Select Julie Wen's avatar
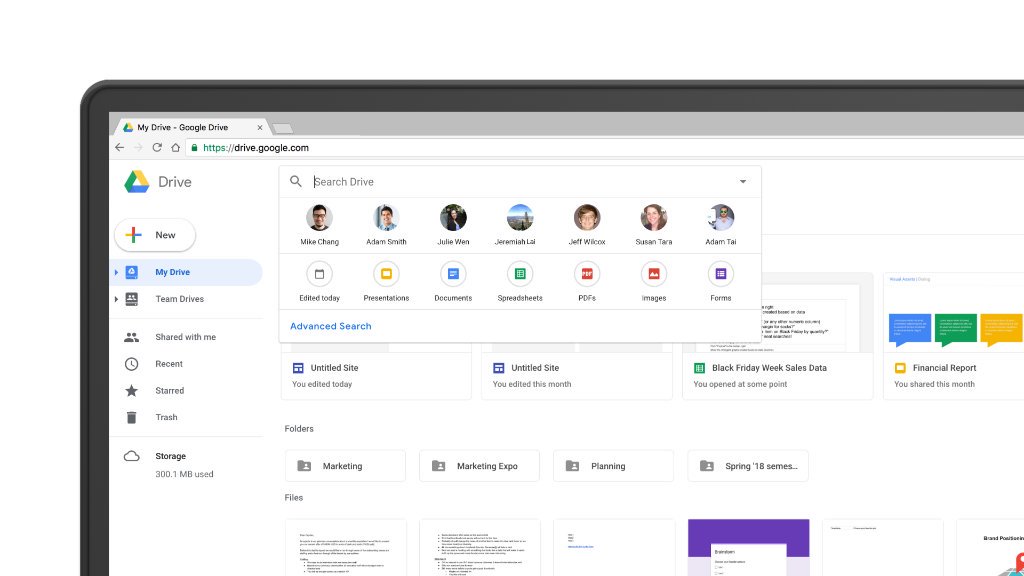Image resolution: width=1024 pixels, height=576 pixels. click(453, 217)
